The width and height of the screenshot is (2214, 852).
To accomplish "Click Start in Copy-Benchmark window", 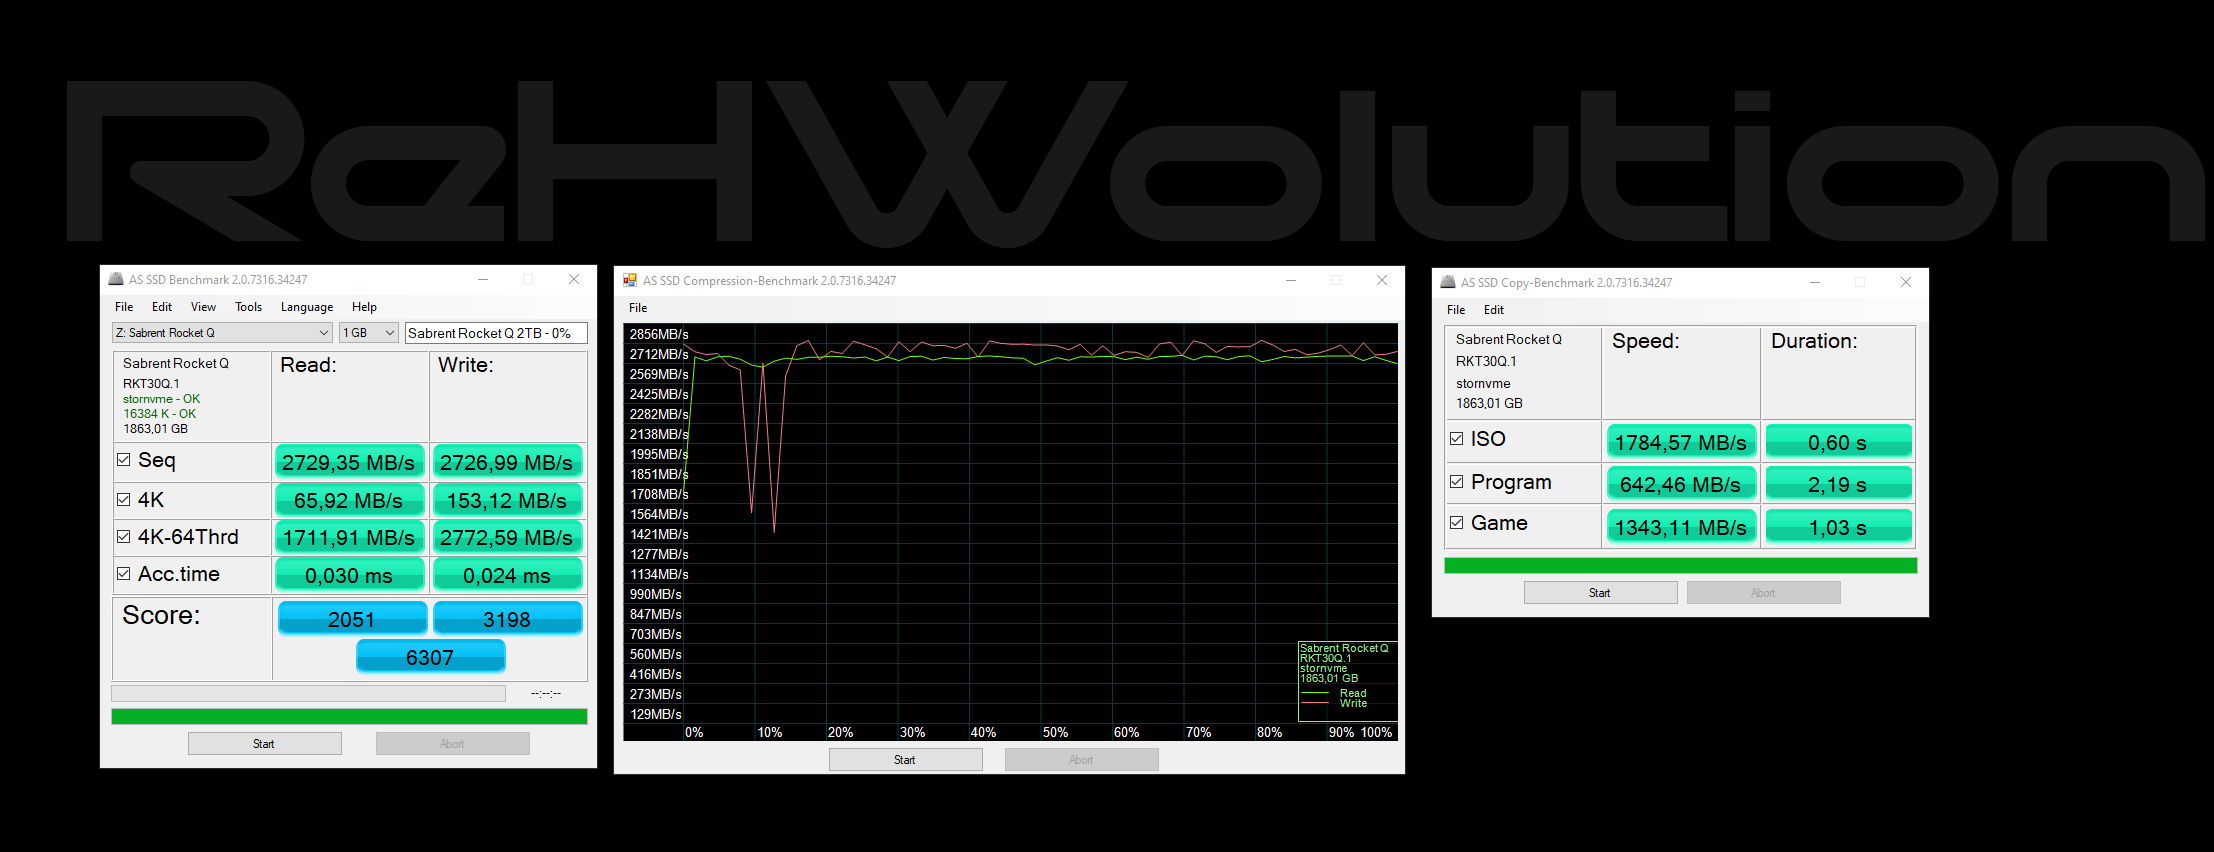I will pyautogui.click(x=1601, y=593).
